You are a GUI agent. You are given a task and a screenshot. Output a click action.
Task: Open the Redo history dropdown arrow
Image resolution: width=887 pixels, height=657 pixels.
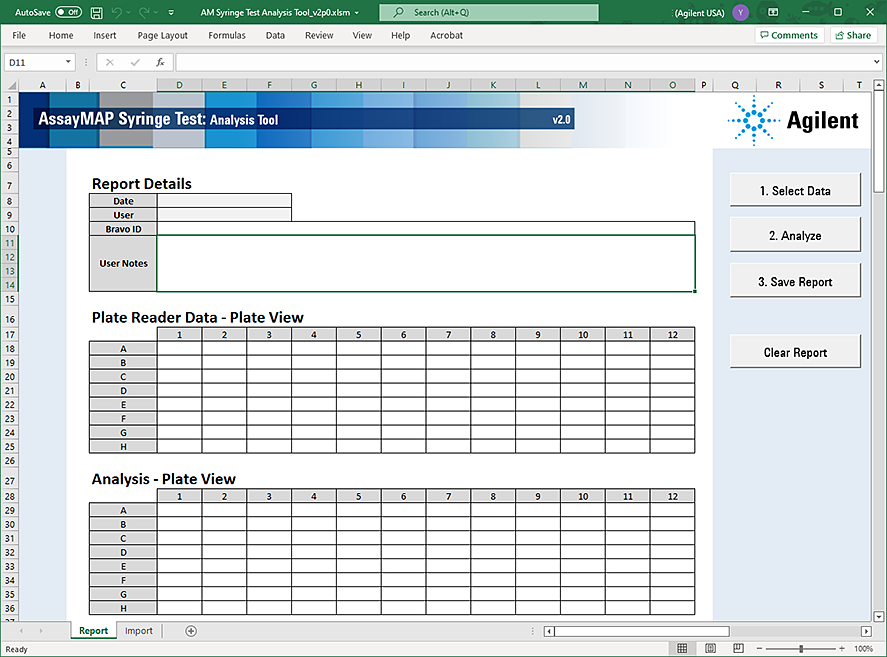pos(156,12)
